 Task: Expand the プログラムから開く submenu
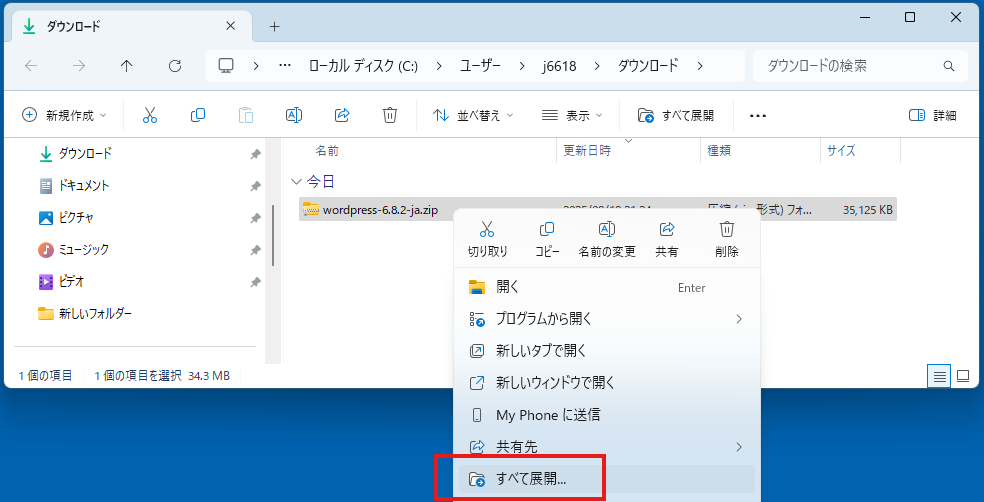point(739,319)
